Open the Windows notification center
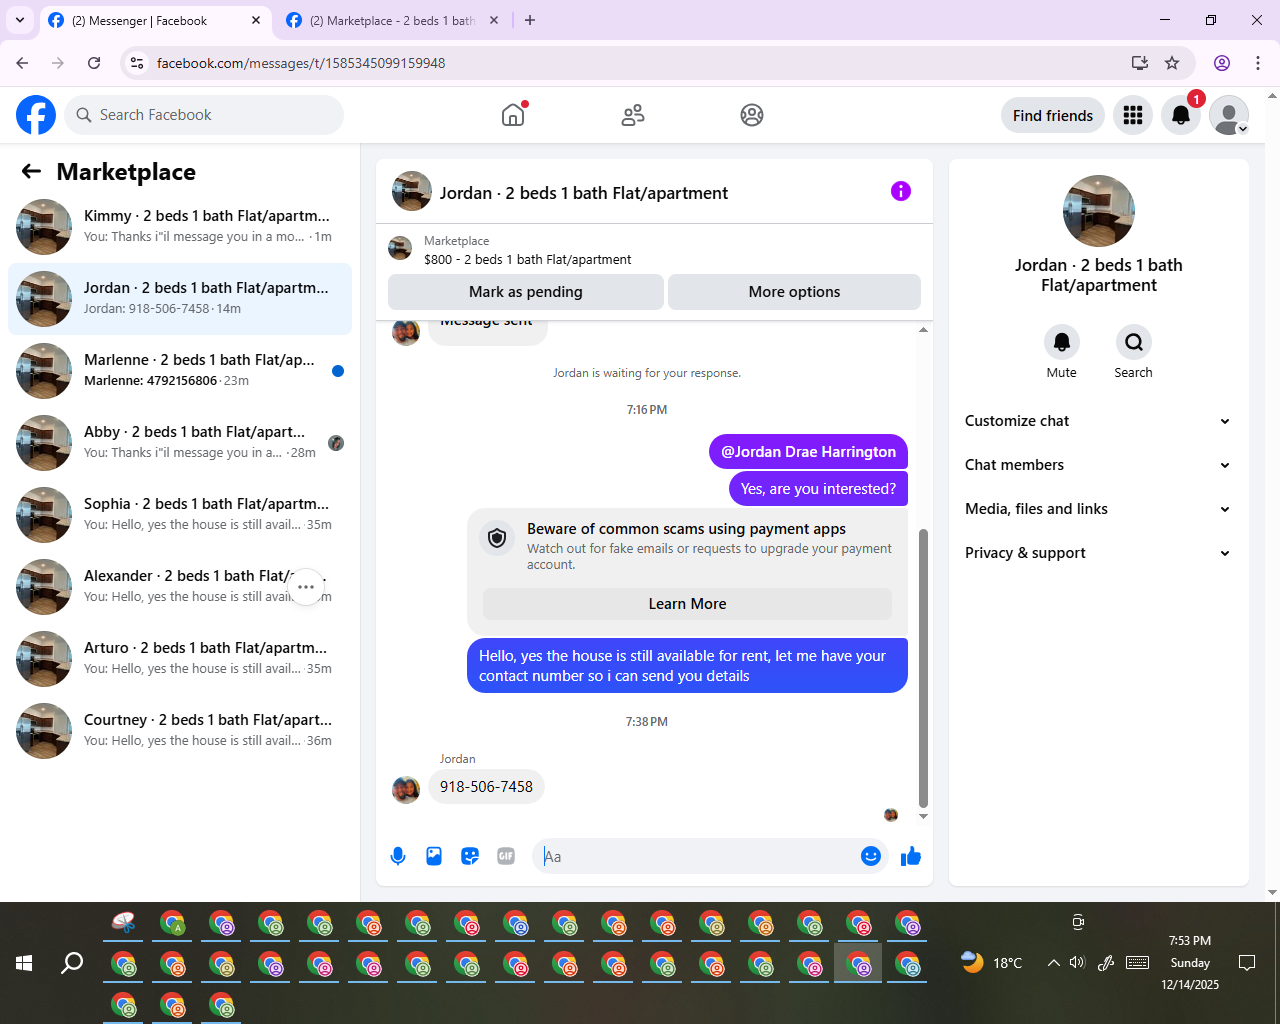Viewport: 1280px width, 1024px height. [x=1247, y=963]
